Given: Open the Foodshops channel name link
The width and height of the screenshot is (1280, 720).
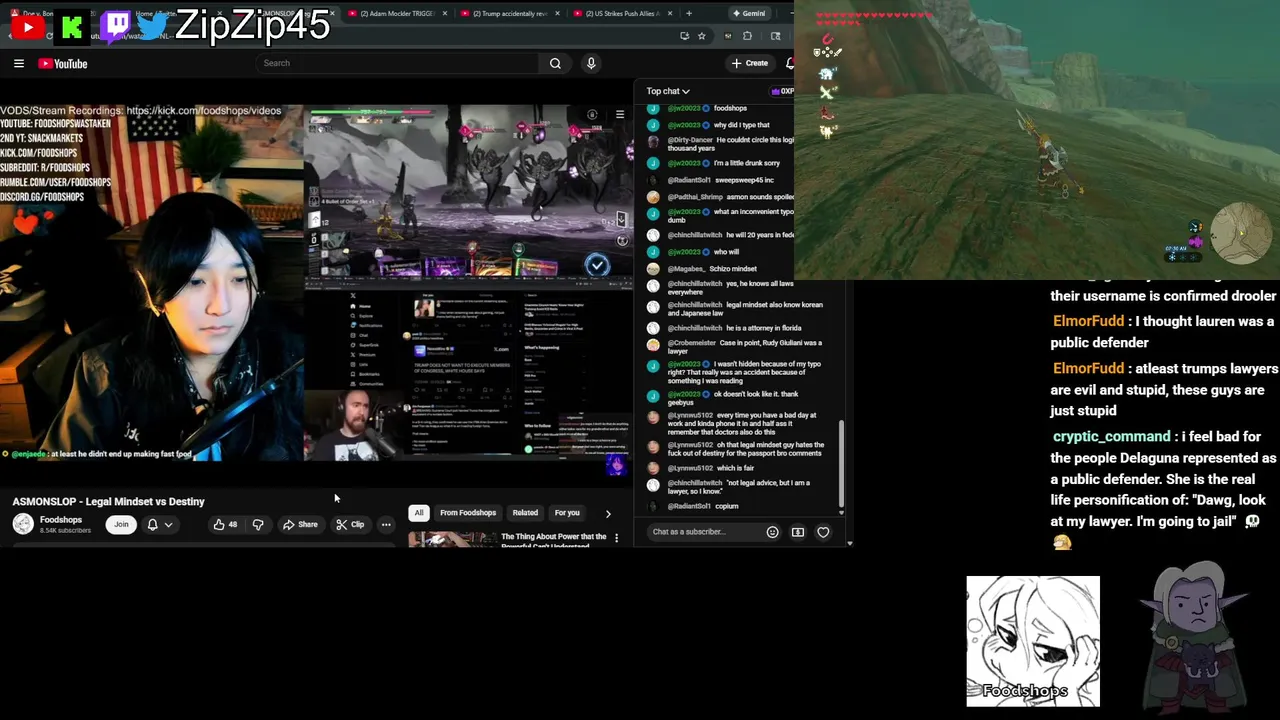Looking at the screenshot, I should tap(61, 520).
